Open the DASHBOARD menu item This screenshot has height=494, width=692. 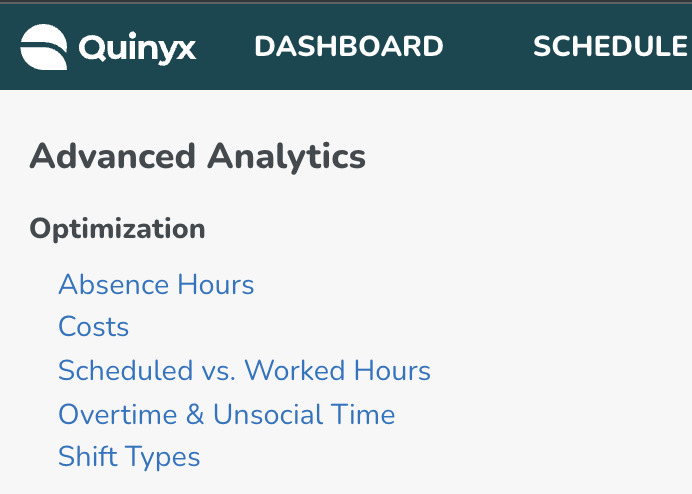pyautogui.click(x=349, y=46)
